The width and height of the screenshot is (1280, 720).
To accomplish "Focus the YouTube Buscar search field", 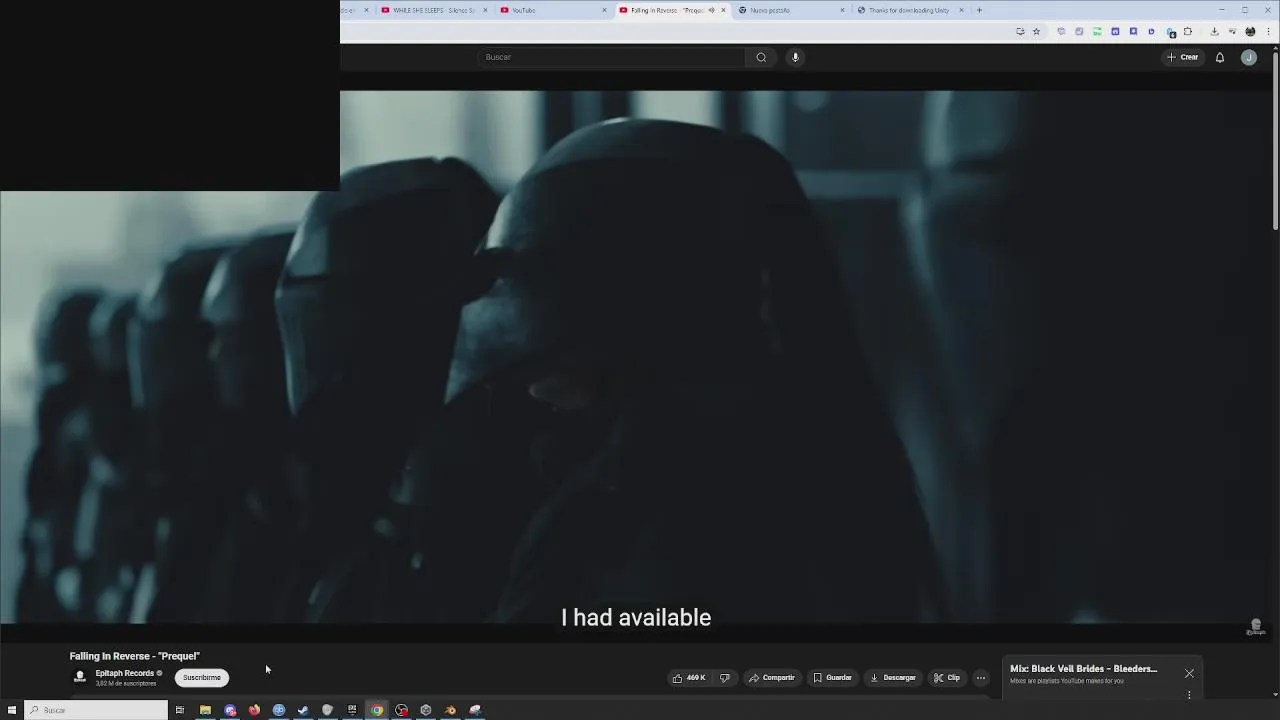I will pyautogui.click(x=611, y=57).
